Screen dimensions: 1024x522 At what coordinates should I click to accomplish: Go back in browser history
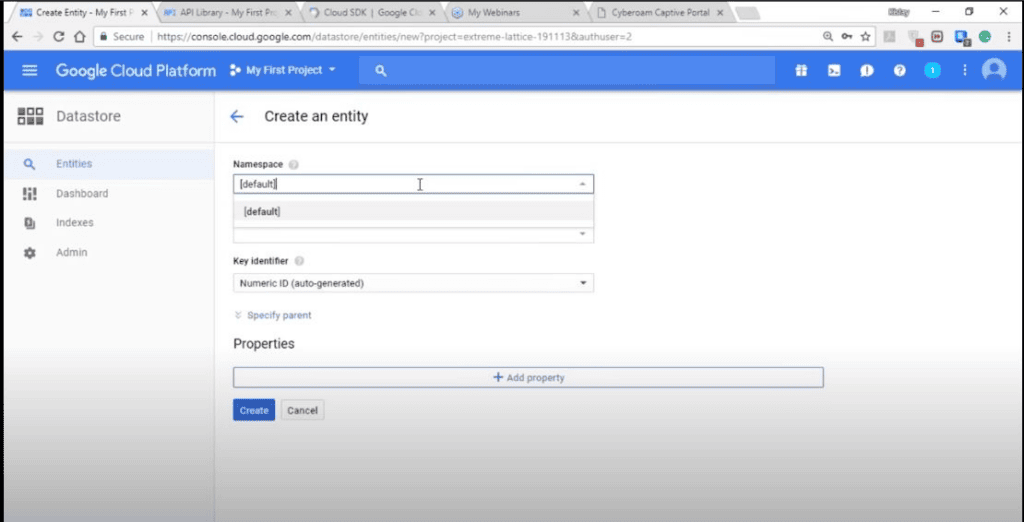[x=17, y=37]
